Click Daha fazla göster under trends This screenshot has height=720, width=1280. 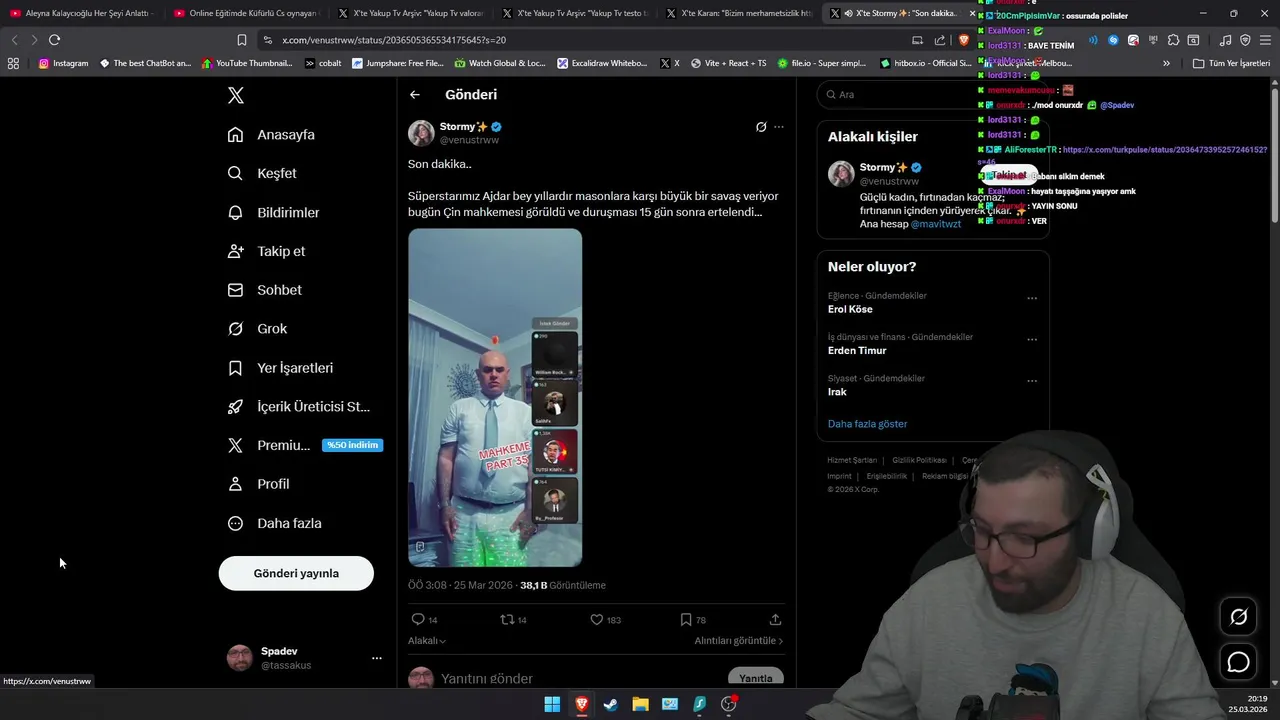pos(867,424)
